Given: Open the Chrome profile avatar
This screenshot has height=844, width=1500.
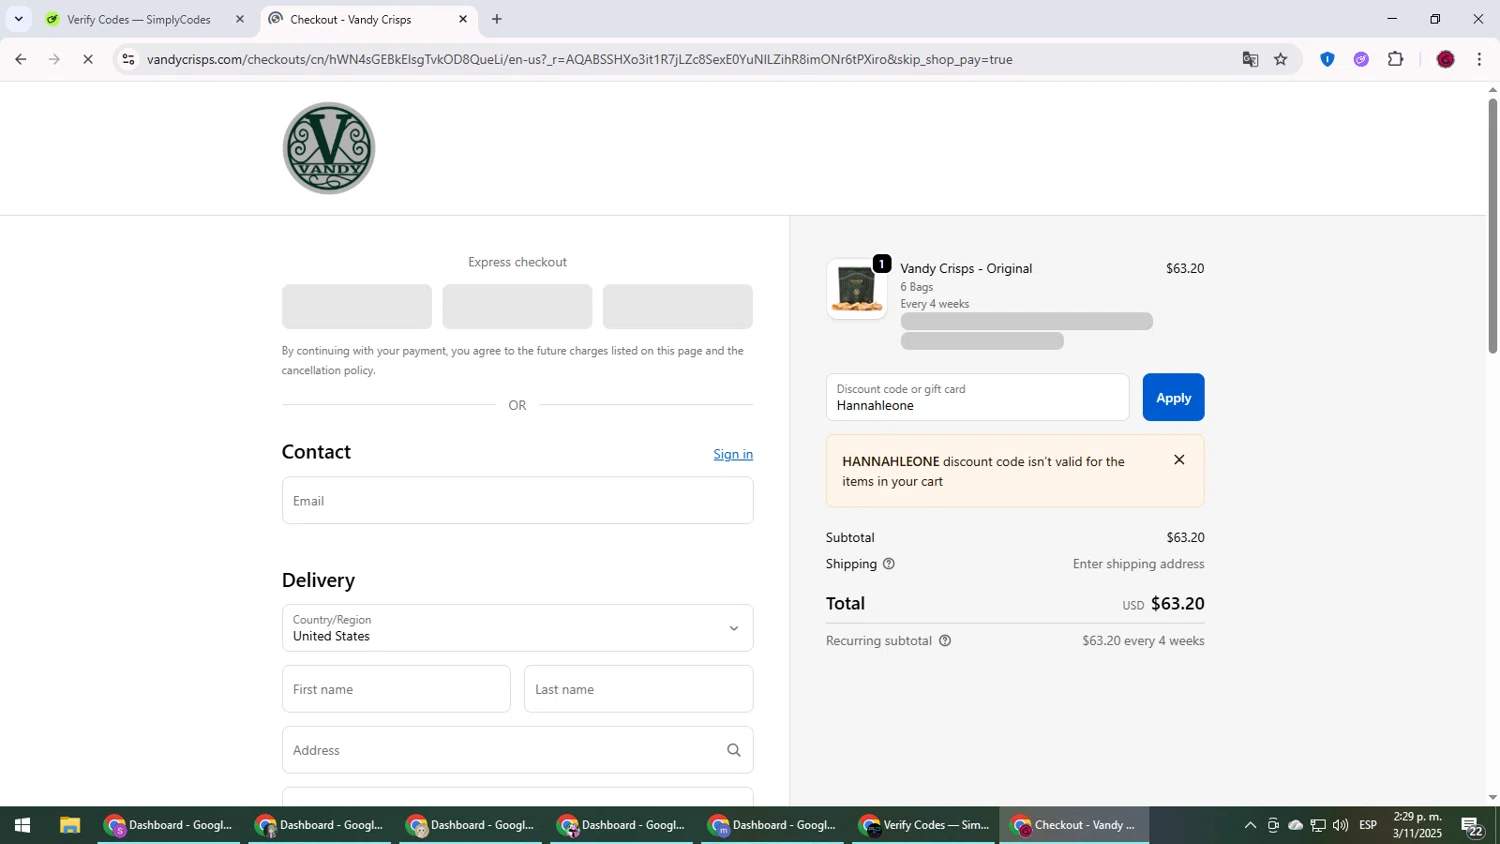Looking at the screenshot, I should (1445, 60).
